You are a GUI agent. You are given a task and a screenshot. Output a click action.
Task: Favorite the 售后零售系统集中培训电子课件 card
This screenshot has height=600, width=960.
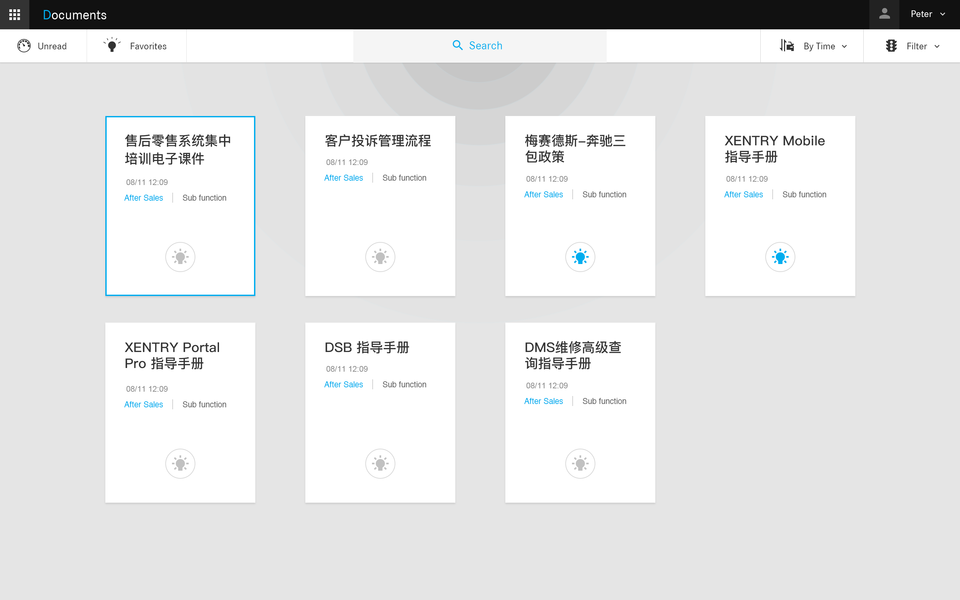click(180, 257)
